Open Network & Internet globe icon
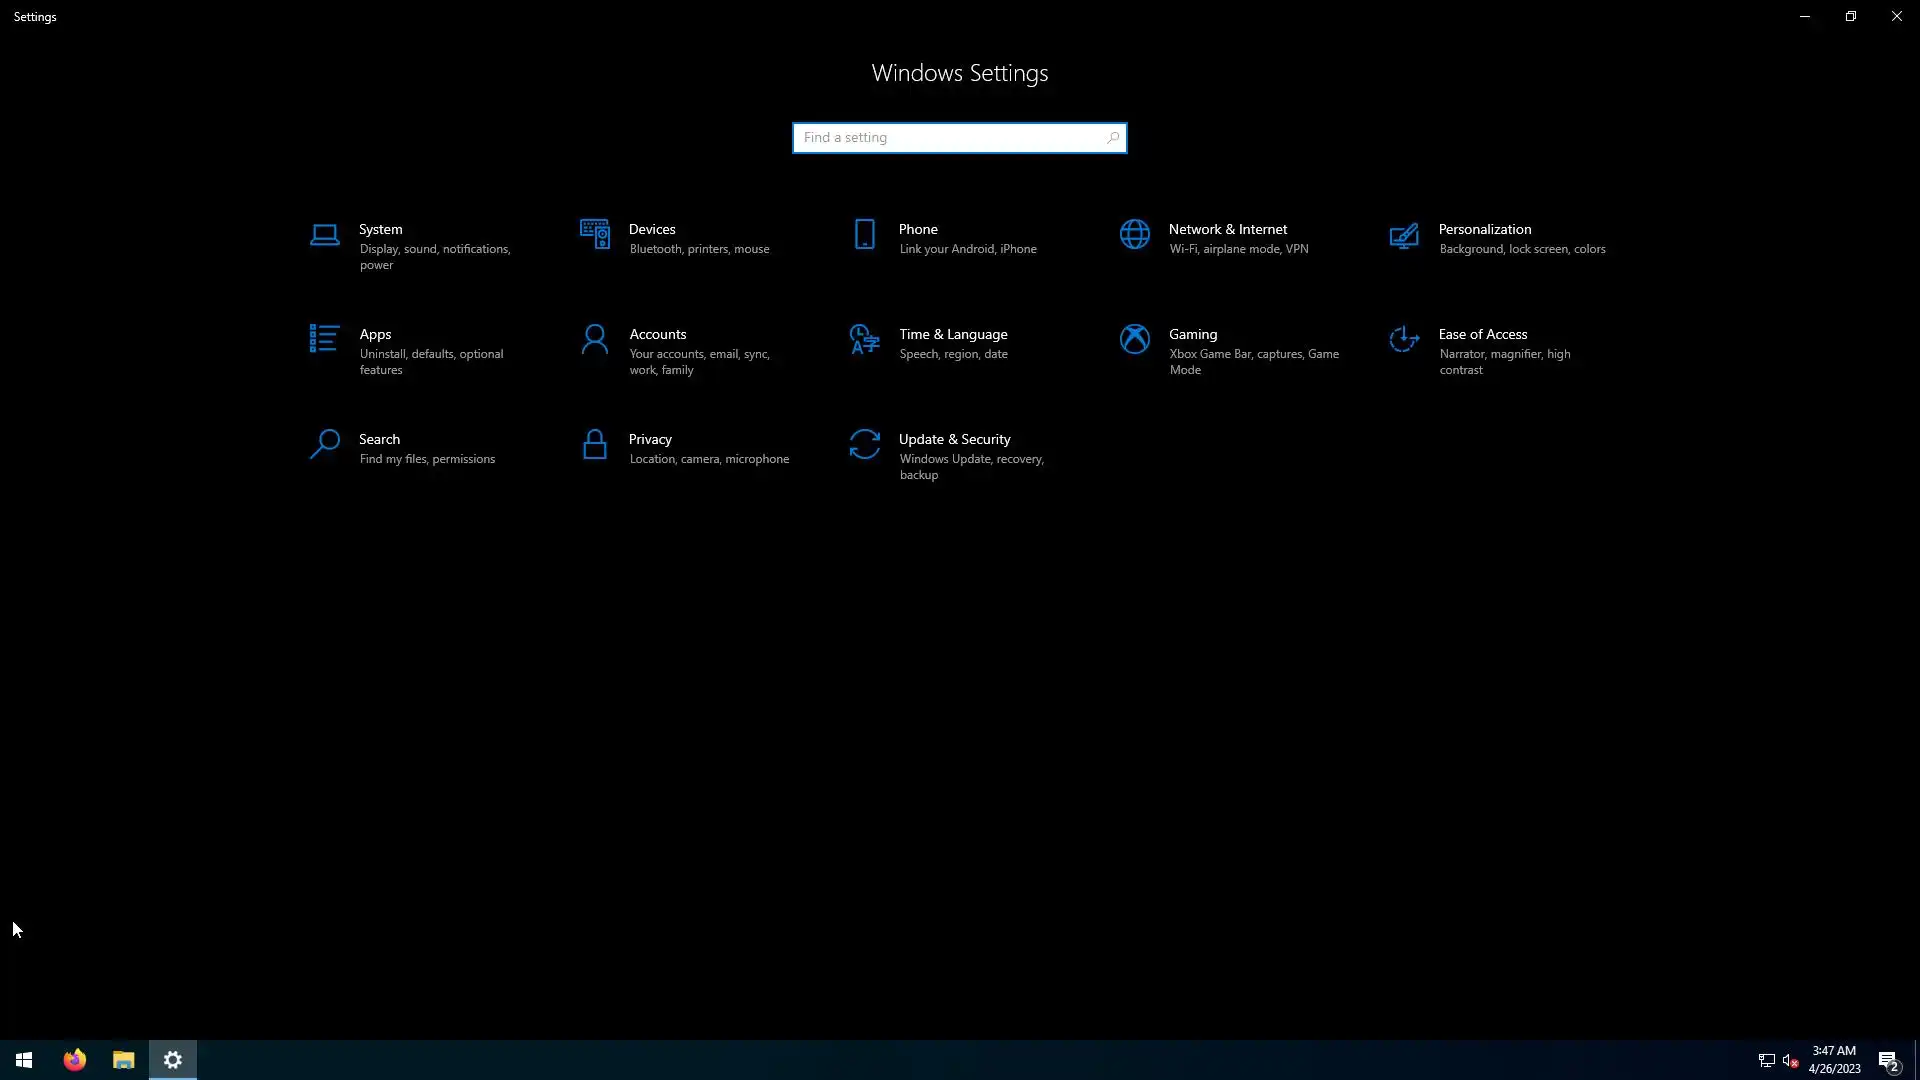 point(1134,235)
